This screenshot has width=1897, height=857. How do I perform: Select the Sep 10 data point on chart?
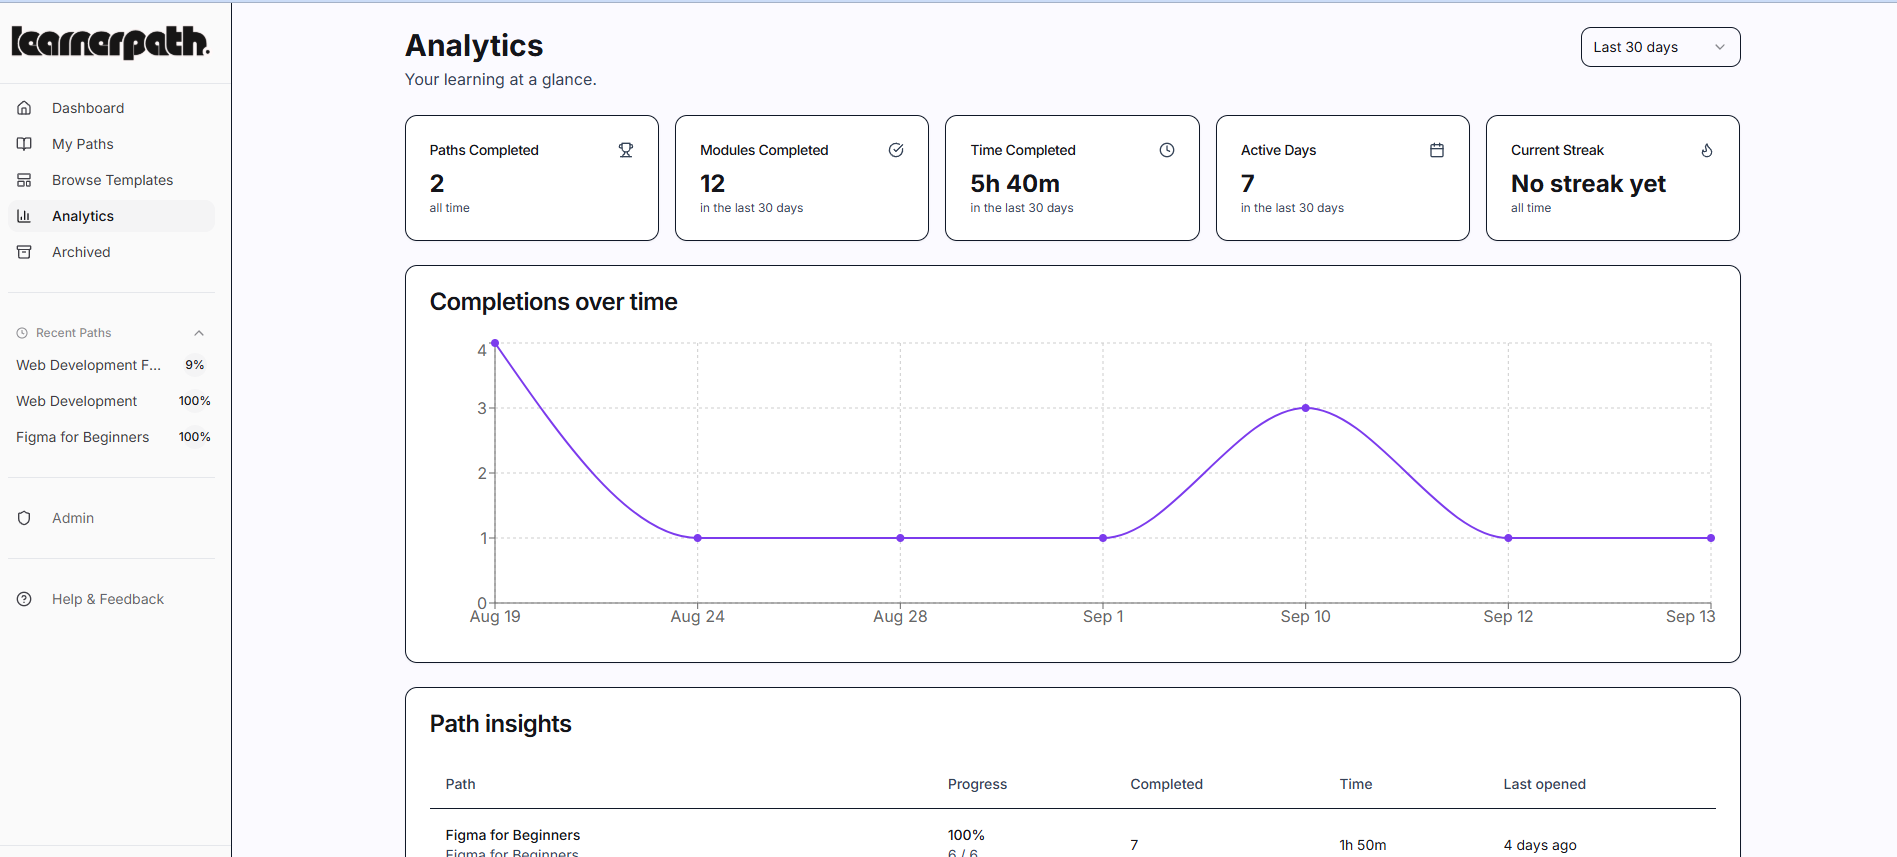point(1305,408)
